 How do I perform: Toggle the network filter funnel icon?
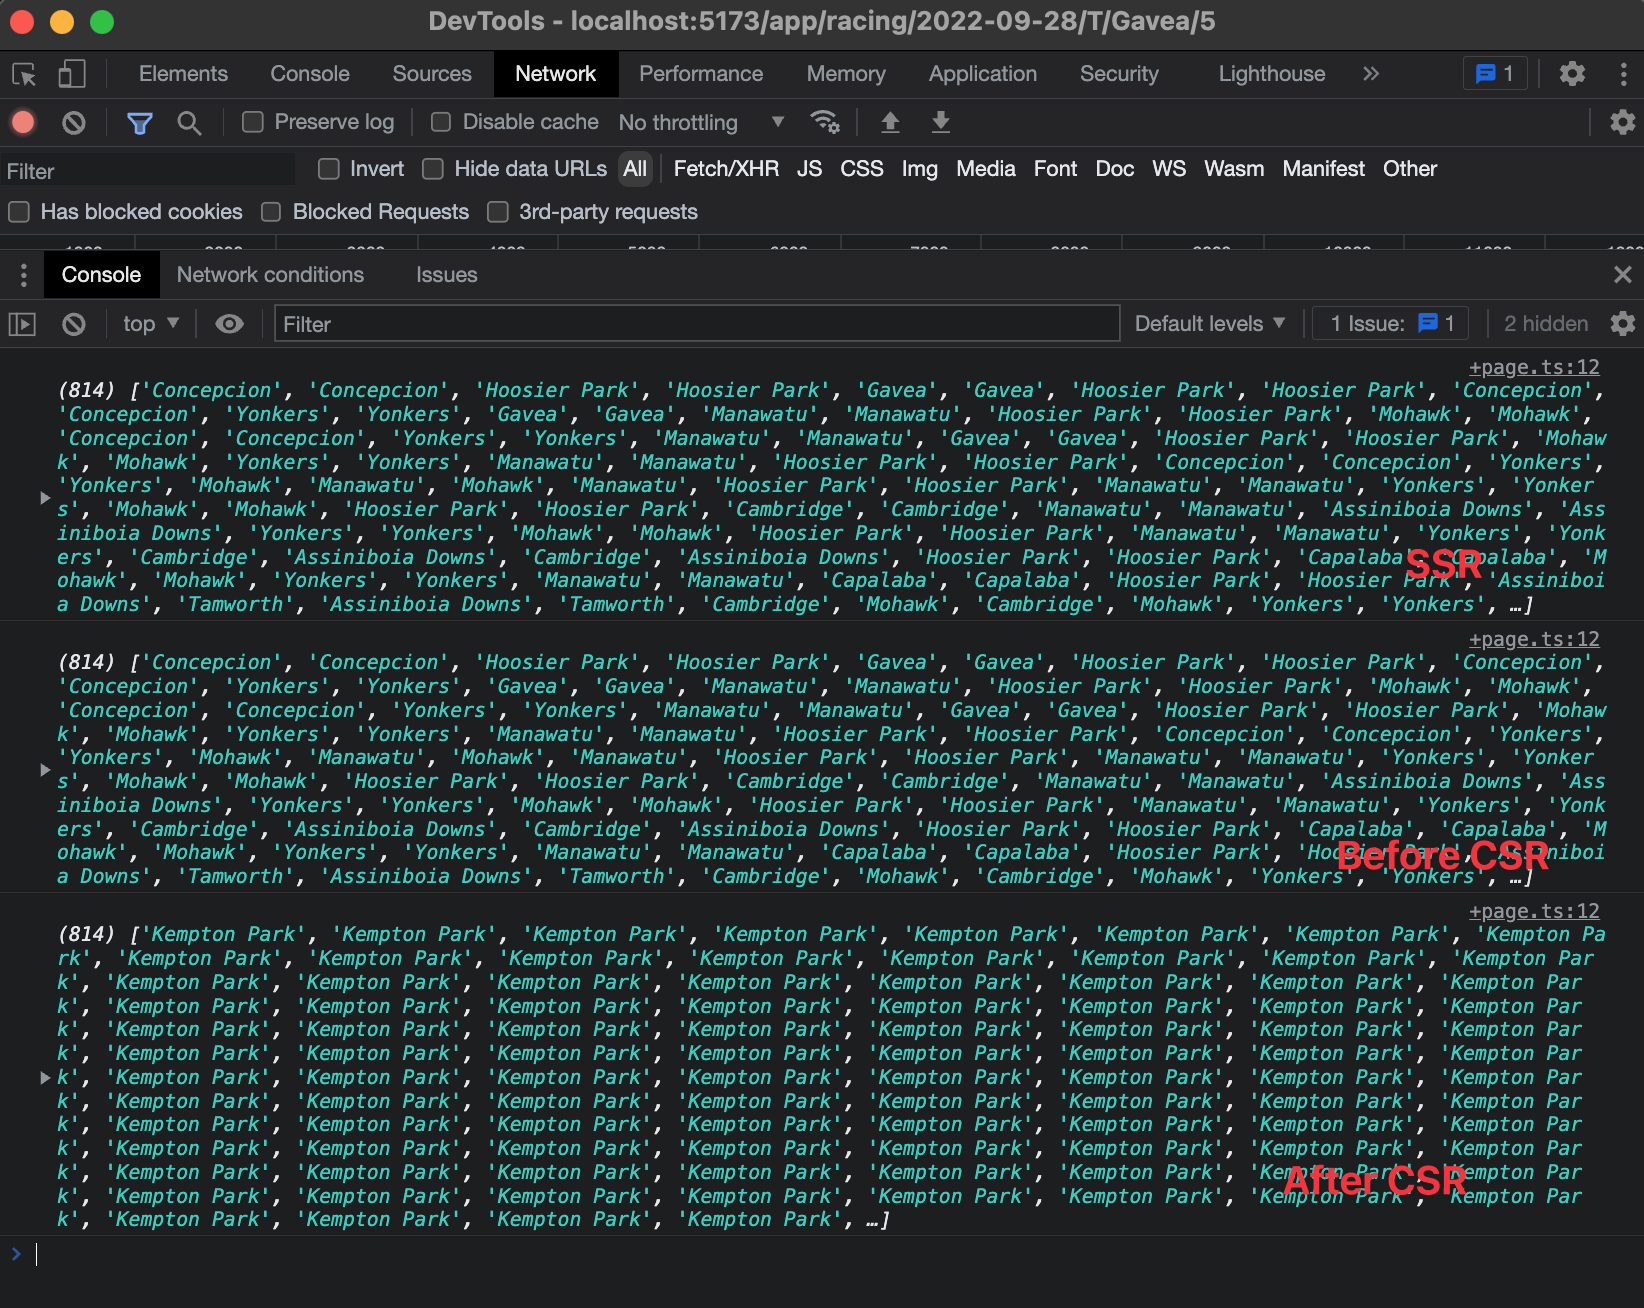coord(140,122)
